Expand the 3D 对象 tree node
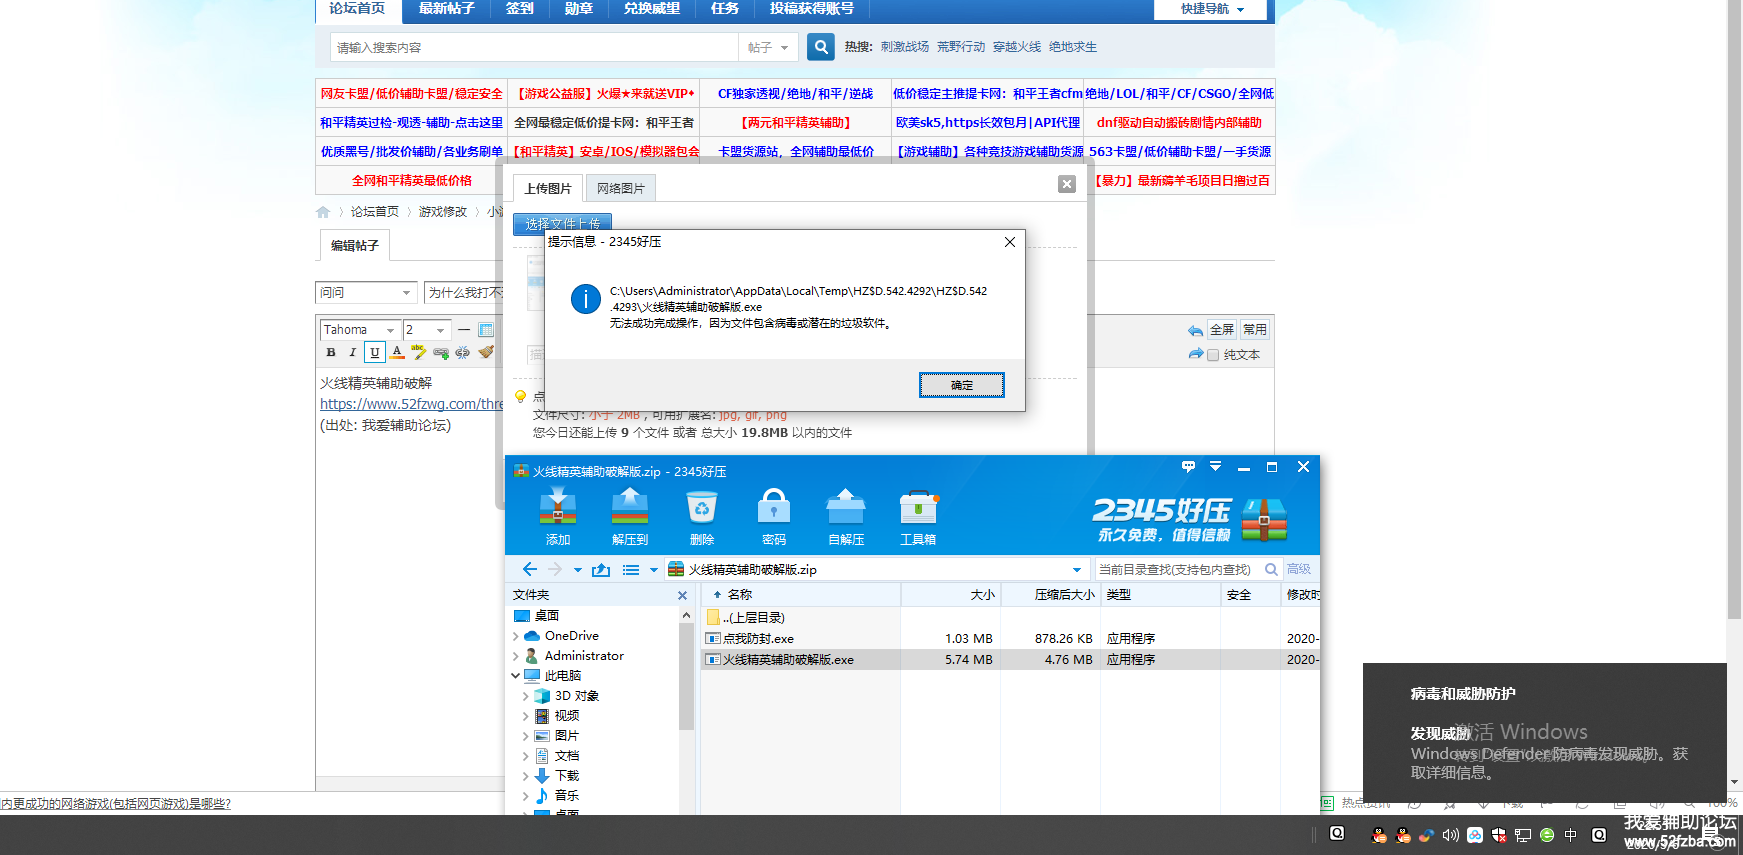The height and width of the screenshot is (855, 1743). [526, 696]
